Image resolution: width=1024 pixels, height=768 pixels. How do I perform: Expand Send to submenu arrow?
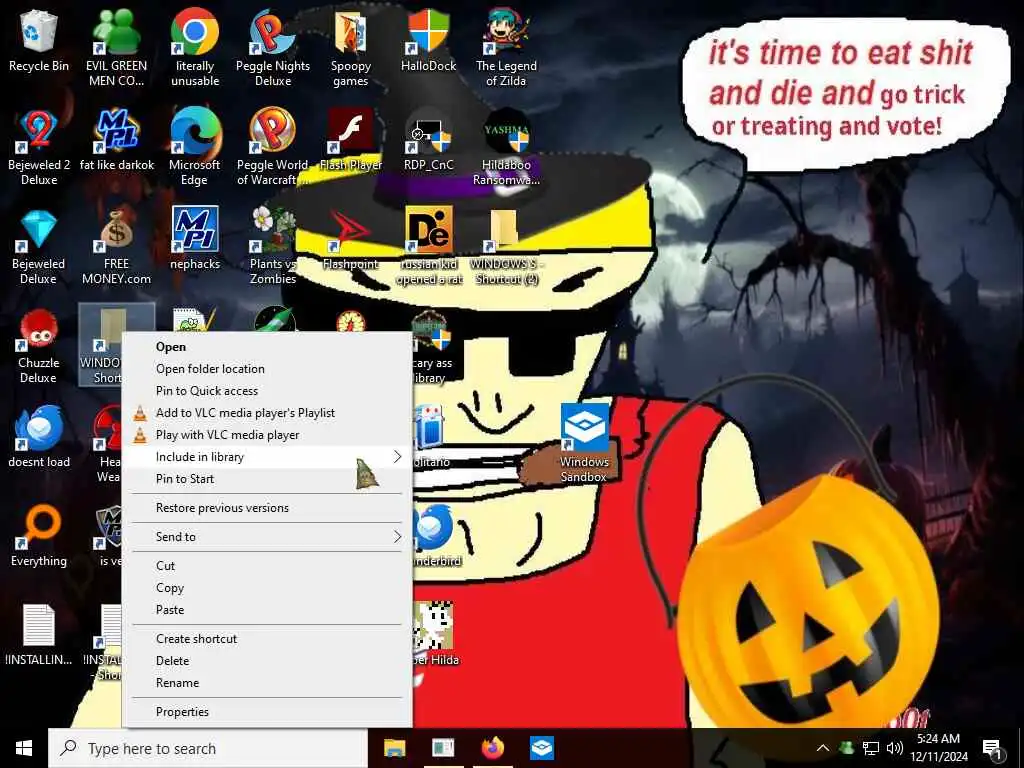[397, 537]
